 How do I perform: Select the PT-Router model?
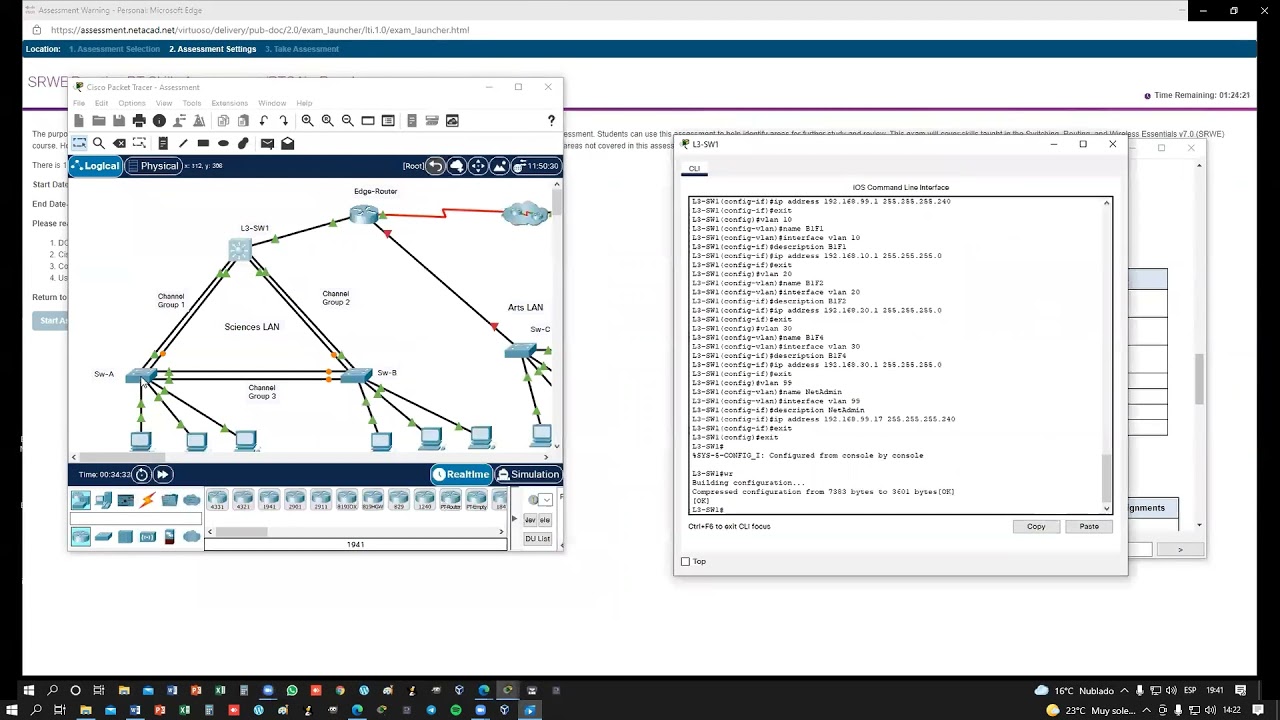[451, 500]
